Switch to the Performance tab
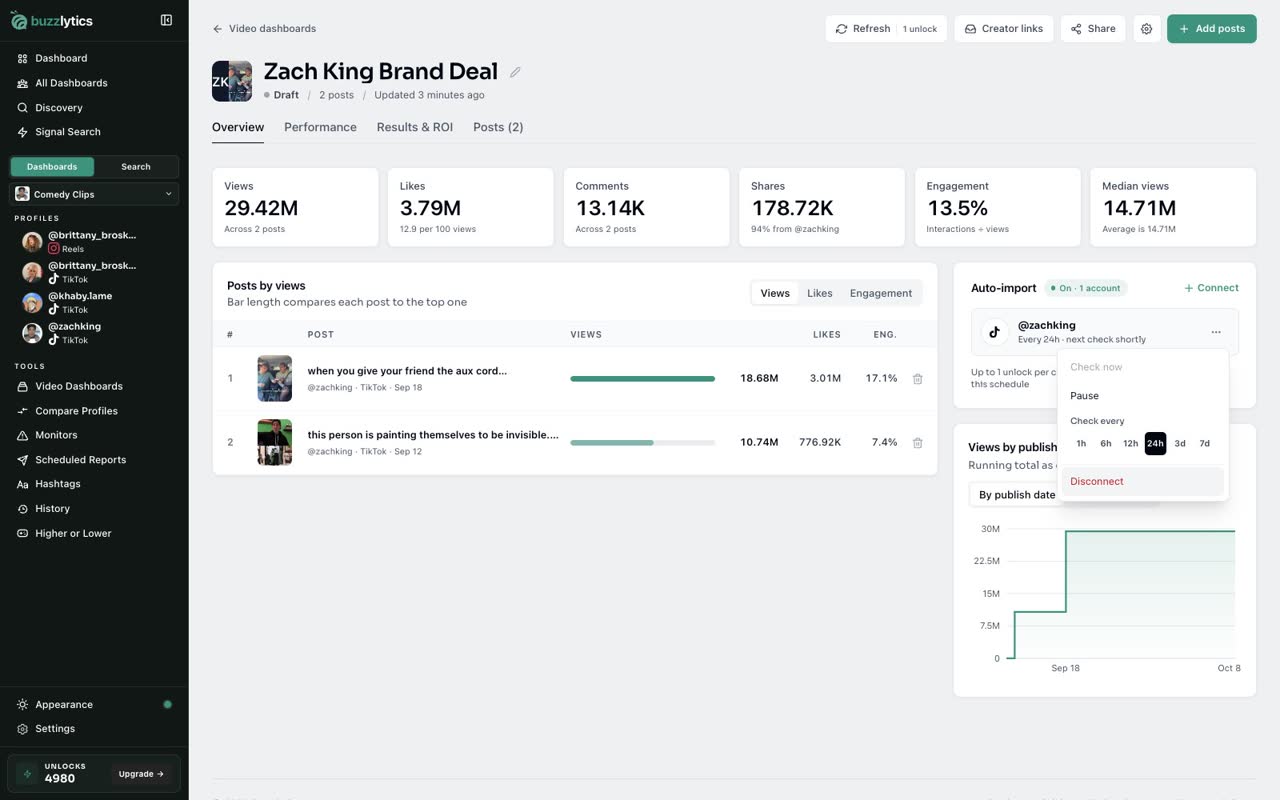1280x800 pixels. tap(320, 127)
